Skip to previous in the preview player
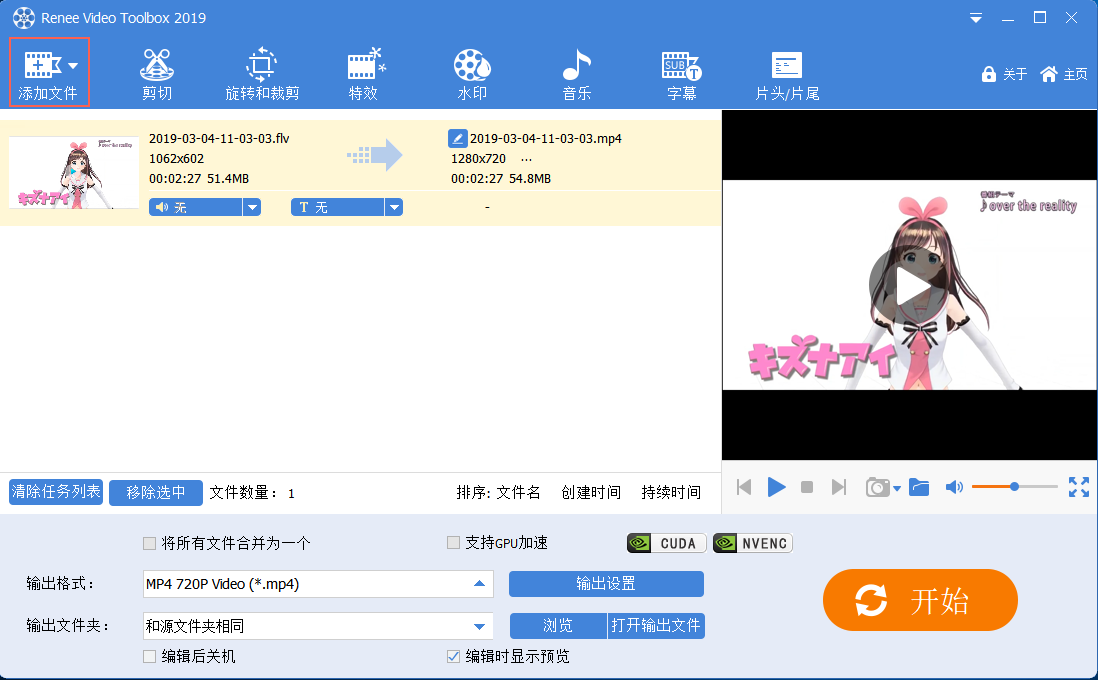Viewport: 1098px width, 680px height. [x=744, y=487]
